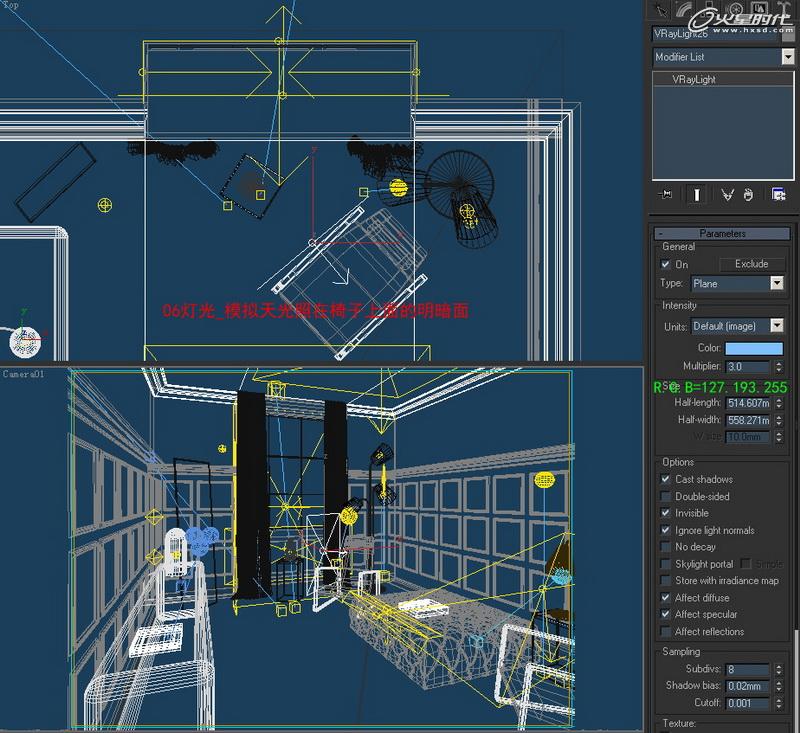Image resolution: width=800 pixels, height=733 pixels.
Task: Adjust the Half-width spinner arrows
Action: [779, 420]
